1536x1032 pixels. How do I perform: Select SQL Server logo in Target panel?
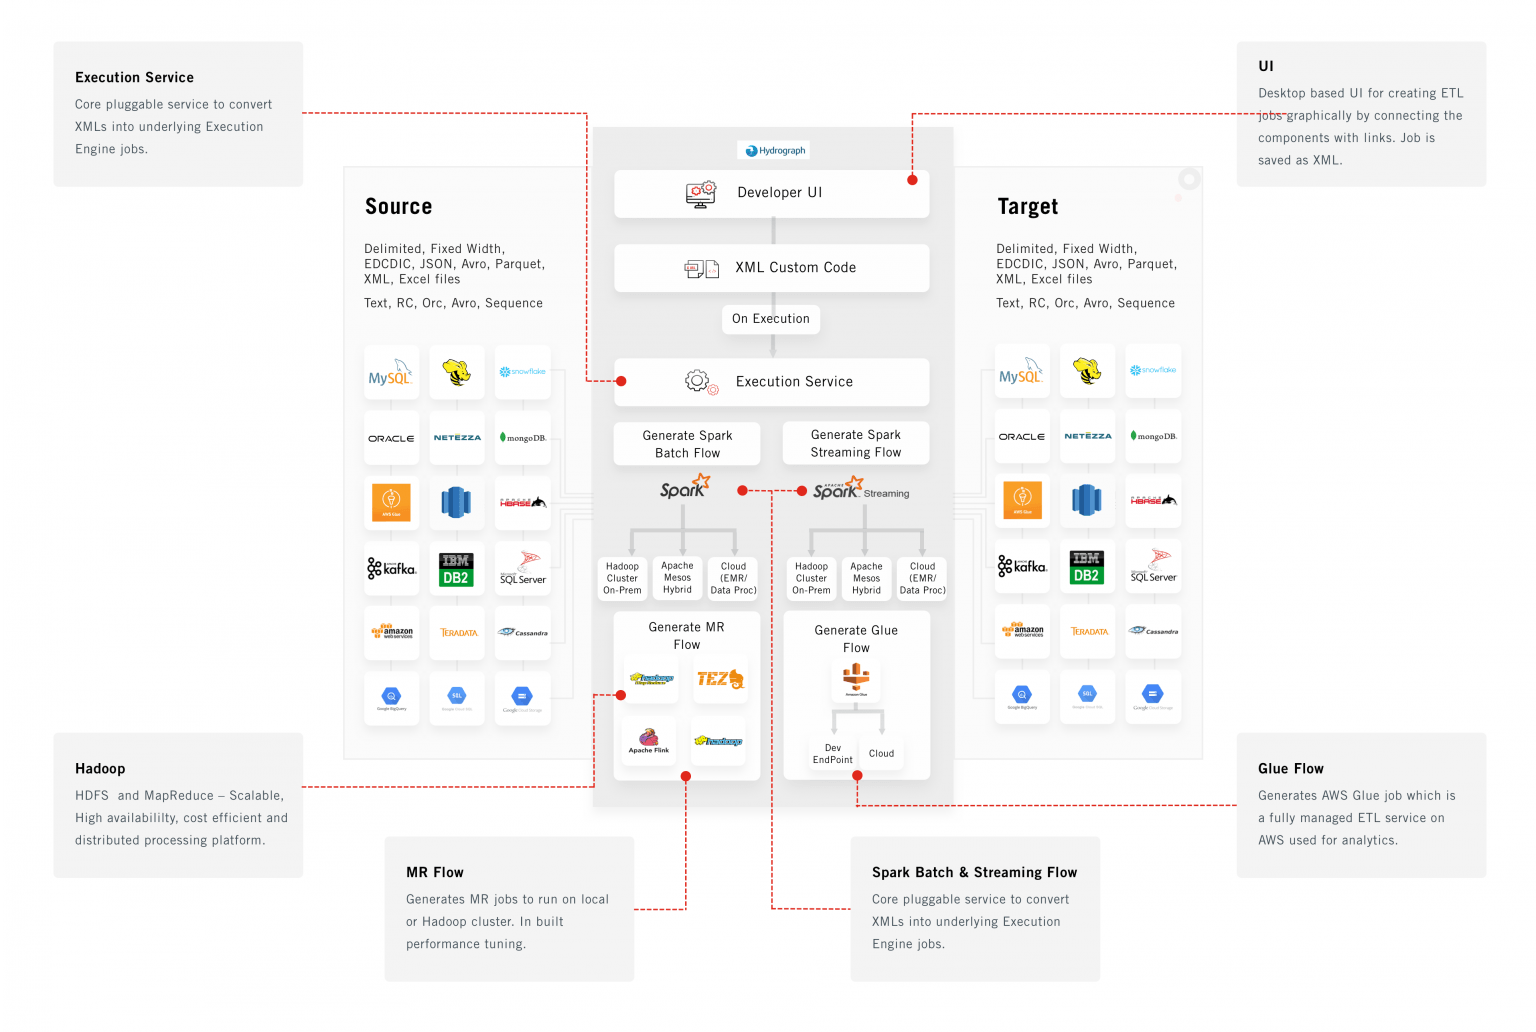(x=1153, y=566)
